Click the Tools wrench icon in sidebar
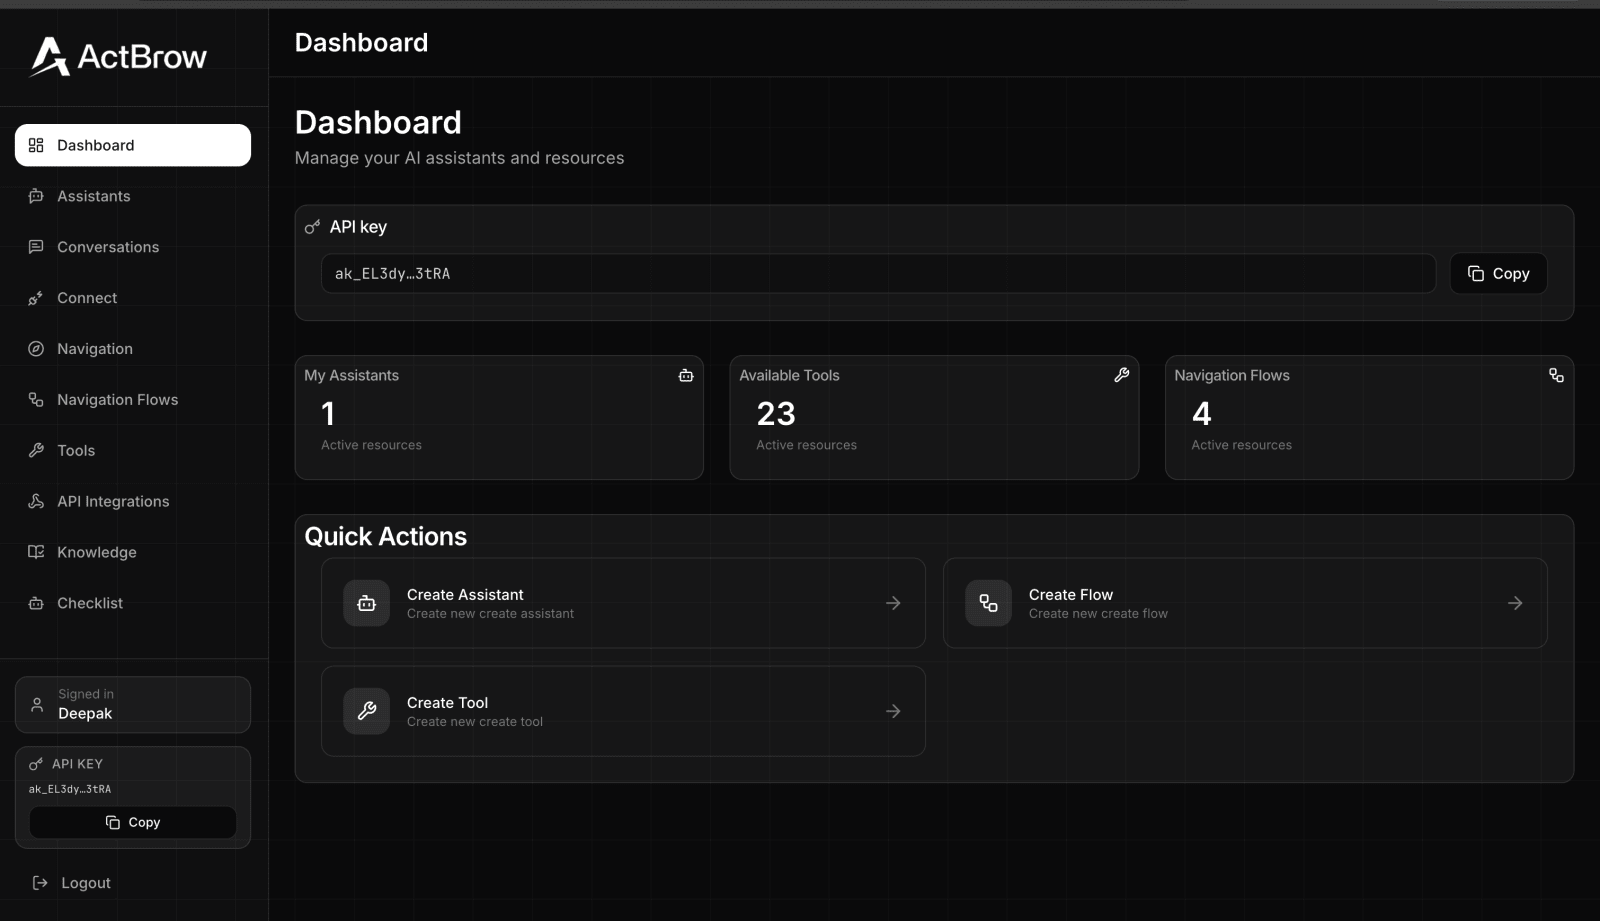Image resolution: width=1600 pixels, height=921 pixels. [x=36, y=450]
